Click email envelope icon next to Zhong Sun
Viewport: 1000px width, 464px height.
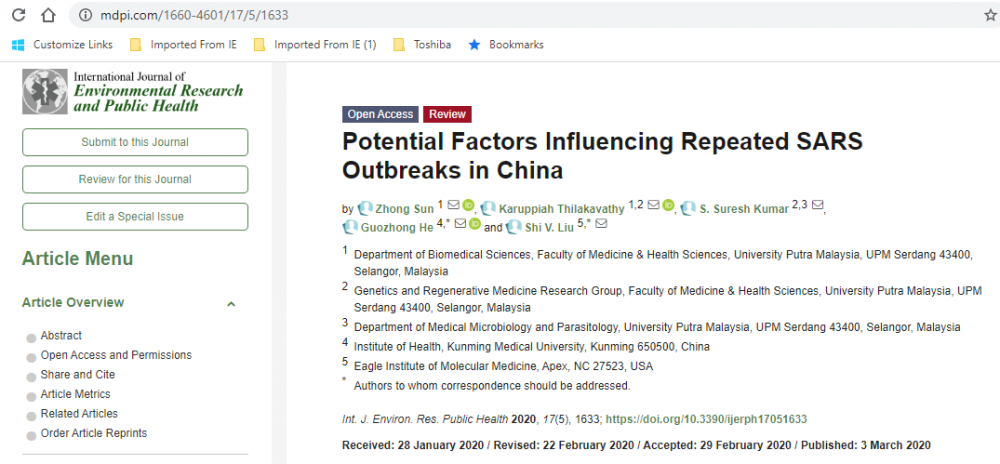pos(453,206)
